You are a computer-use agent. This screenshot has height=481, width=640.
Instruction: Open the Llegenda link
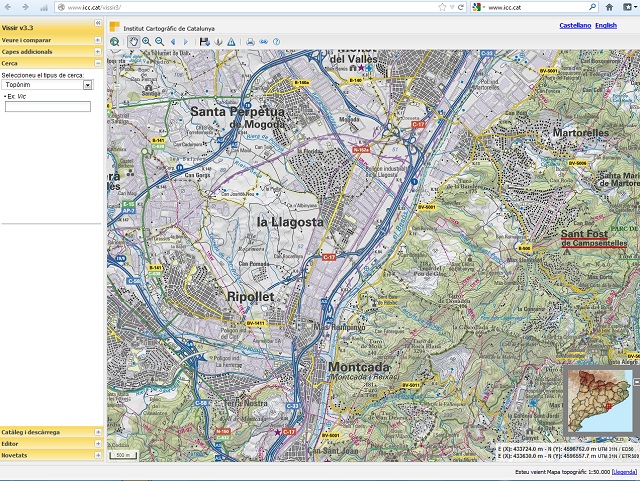623,471
